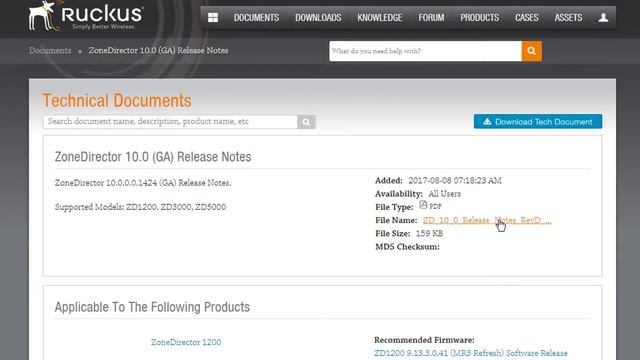640x360 pixels.
Task: Click the 'Supported Models: ZD1200, ZD3000, ZD5000' text
Action: tap(140, 207)
